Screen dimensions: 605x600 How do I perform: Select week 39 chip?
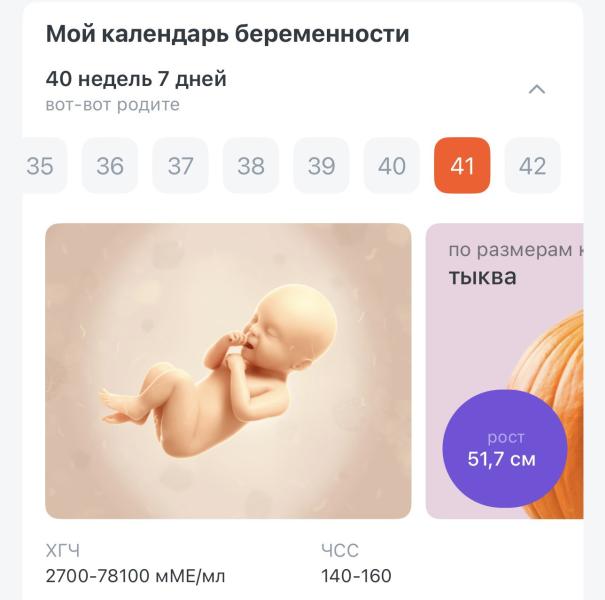[x=321, y=165]
